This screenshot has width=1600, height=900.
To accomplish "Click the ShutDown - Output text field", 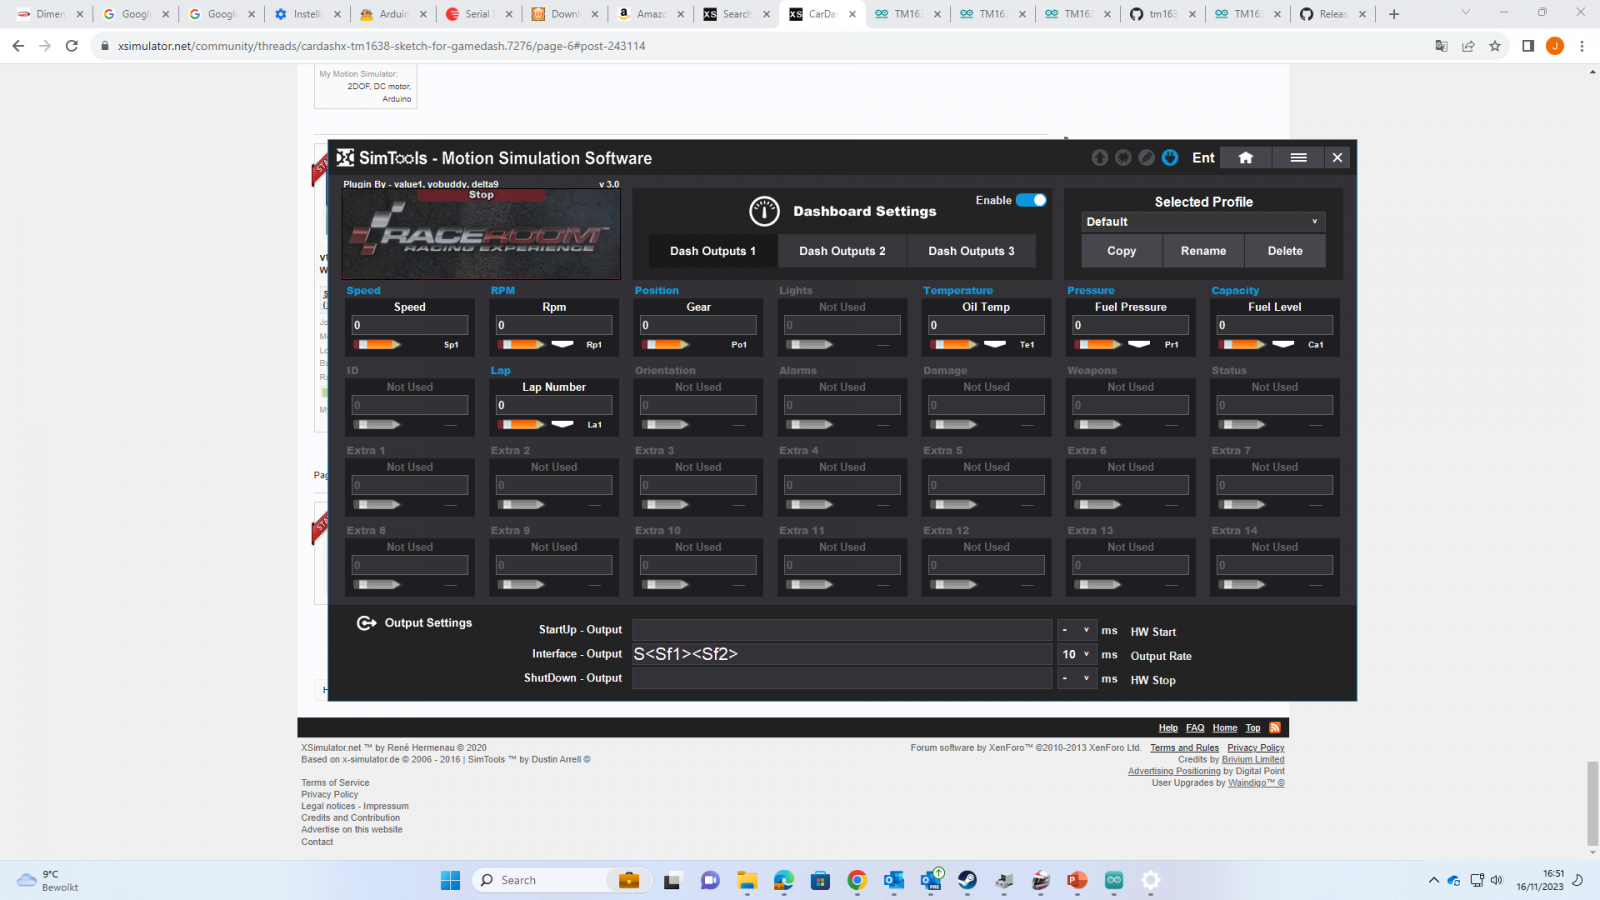I will tap(842, 678).
